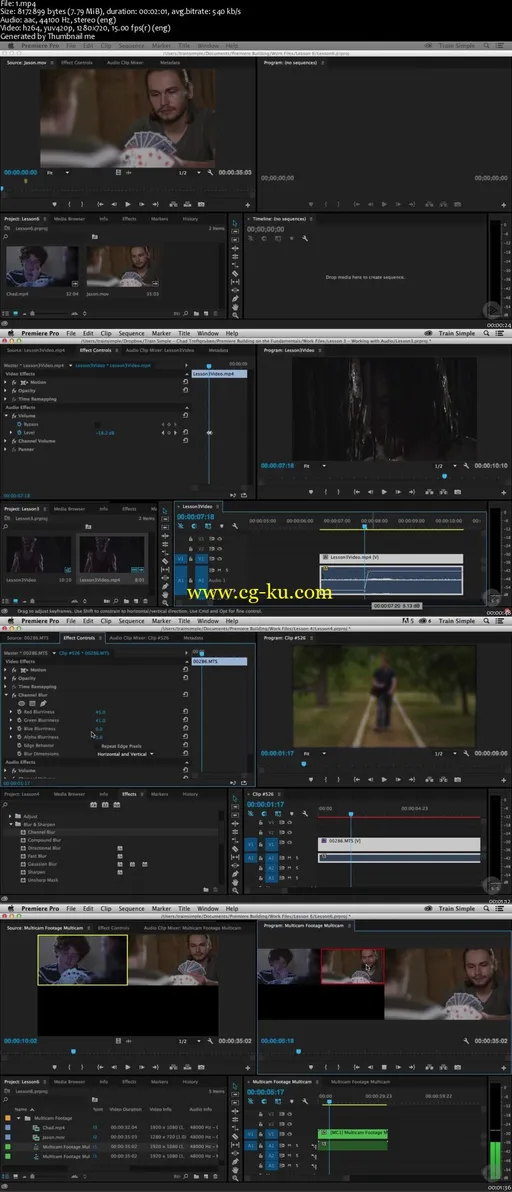
Task: Collapse the Blur & Sharpen effects folder
Action: pyautogui.click(x=11, y=824)
